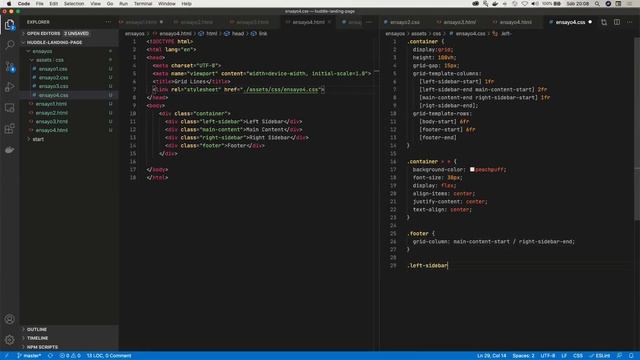Open ensayo3.css in the file tree
Image resolution: width=640 pixels, height=360 pixels.
(53, 87)
